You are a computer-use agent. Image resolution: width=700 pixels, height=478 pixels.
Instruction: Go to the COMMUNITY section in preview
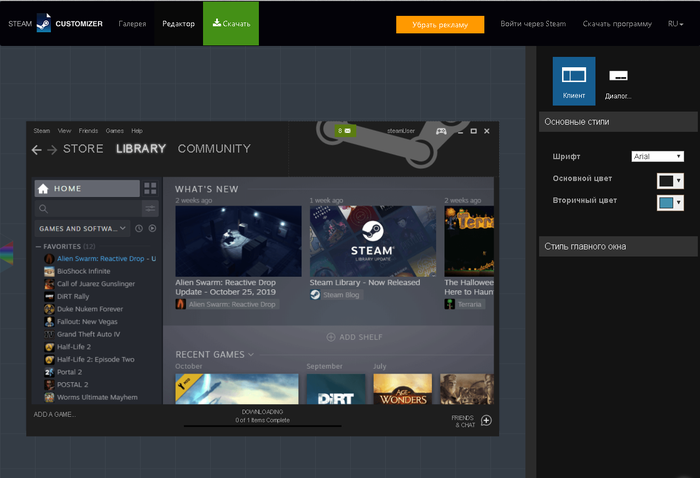(x=214, y=149)
